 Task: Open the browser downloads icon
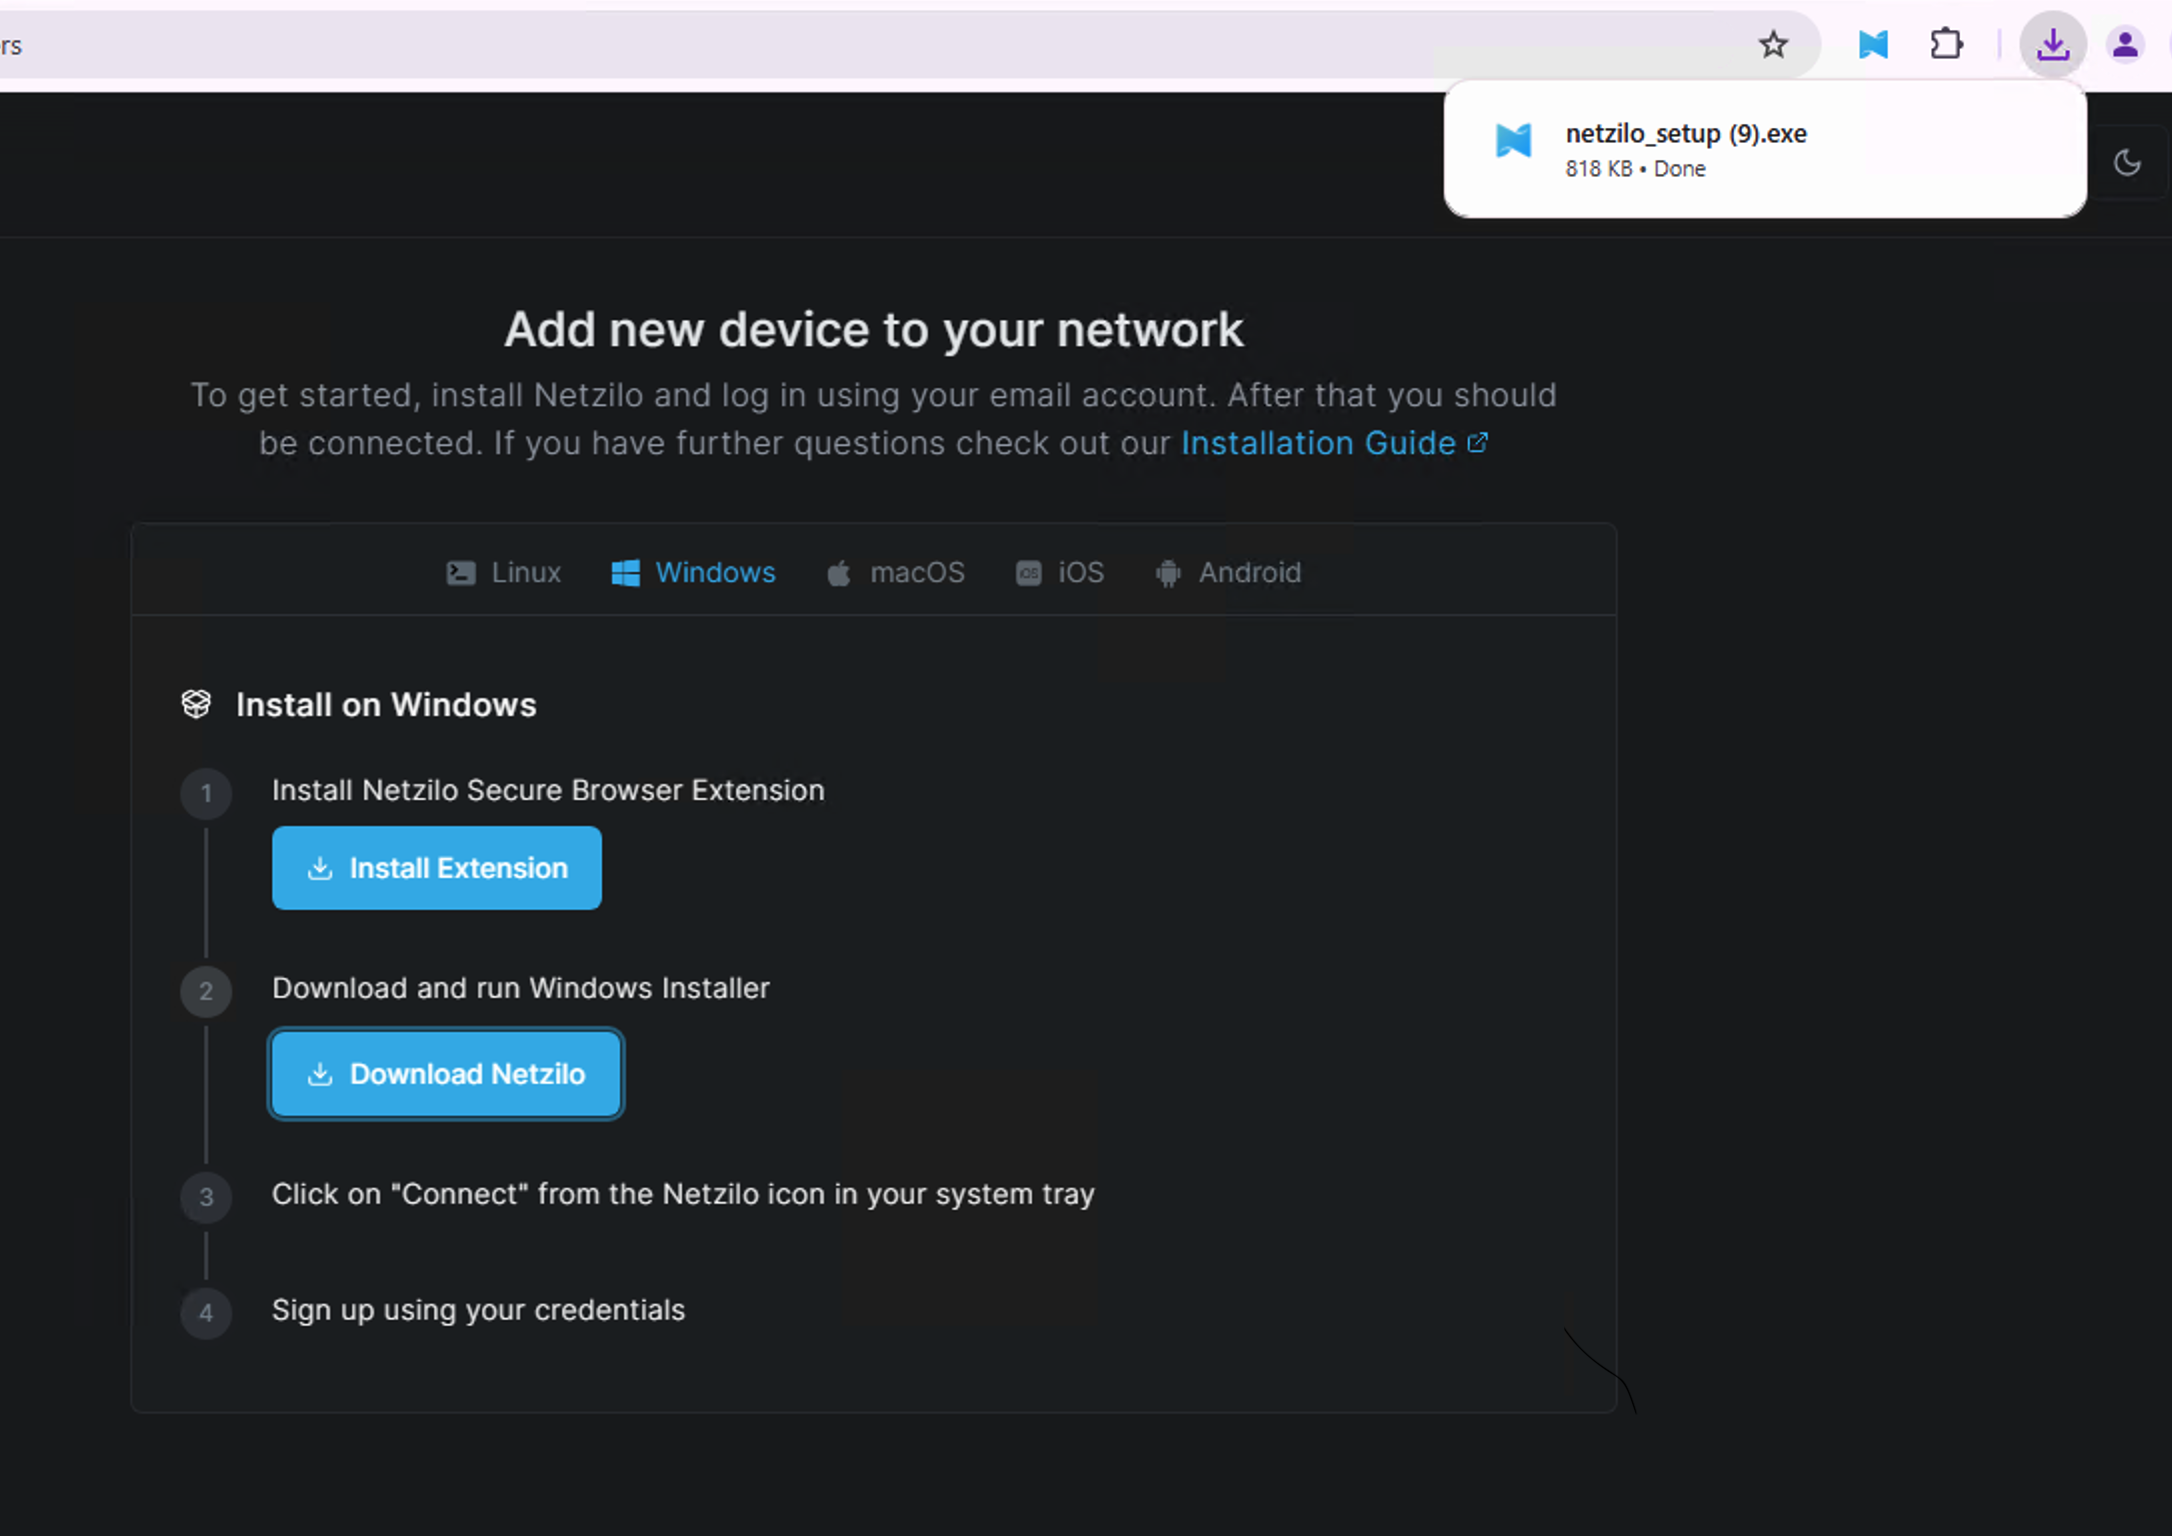coord(2052,45)
